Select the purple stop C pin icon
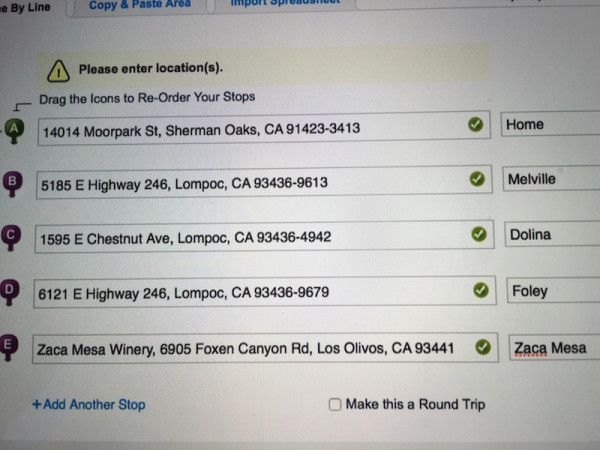Viewport: 600px width, 450px height. (11, 238)
